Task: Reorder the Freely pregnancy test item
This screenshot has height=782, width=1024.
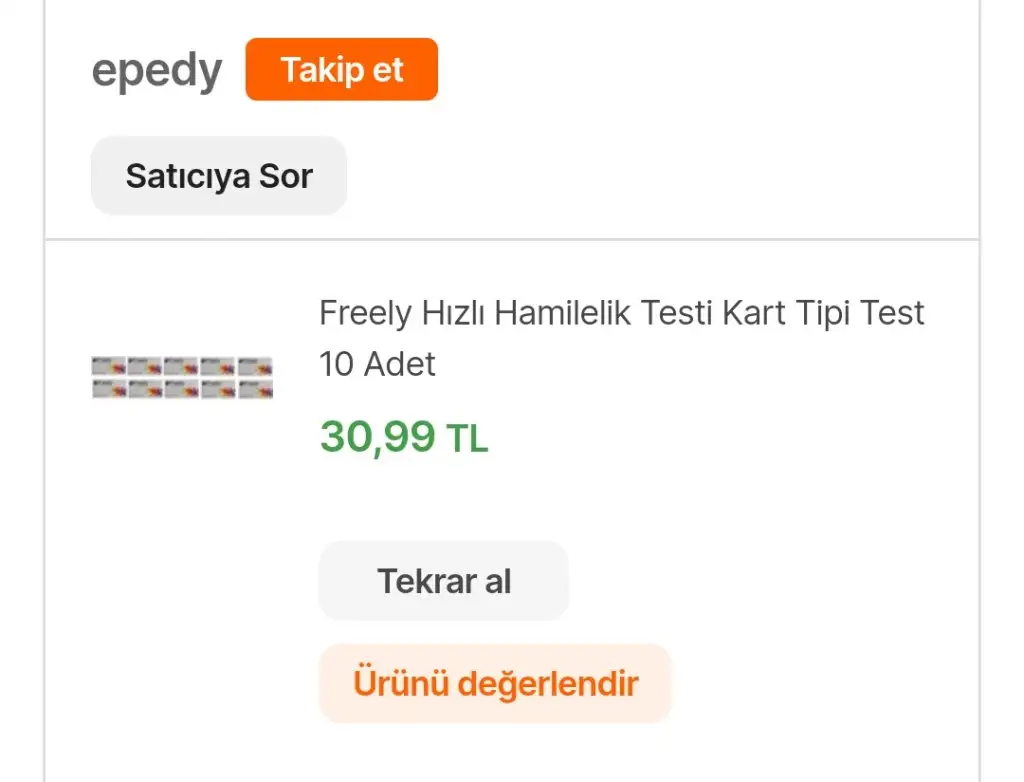Action: pyautogui.click(x=443, y=581)
